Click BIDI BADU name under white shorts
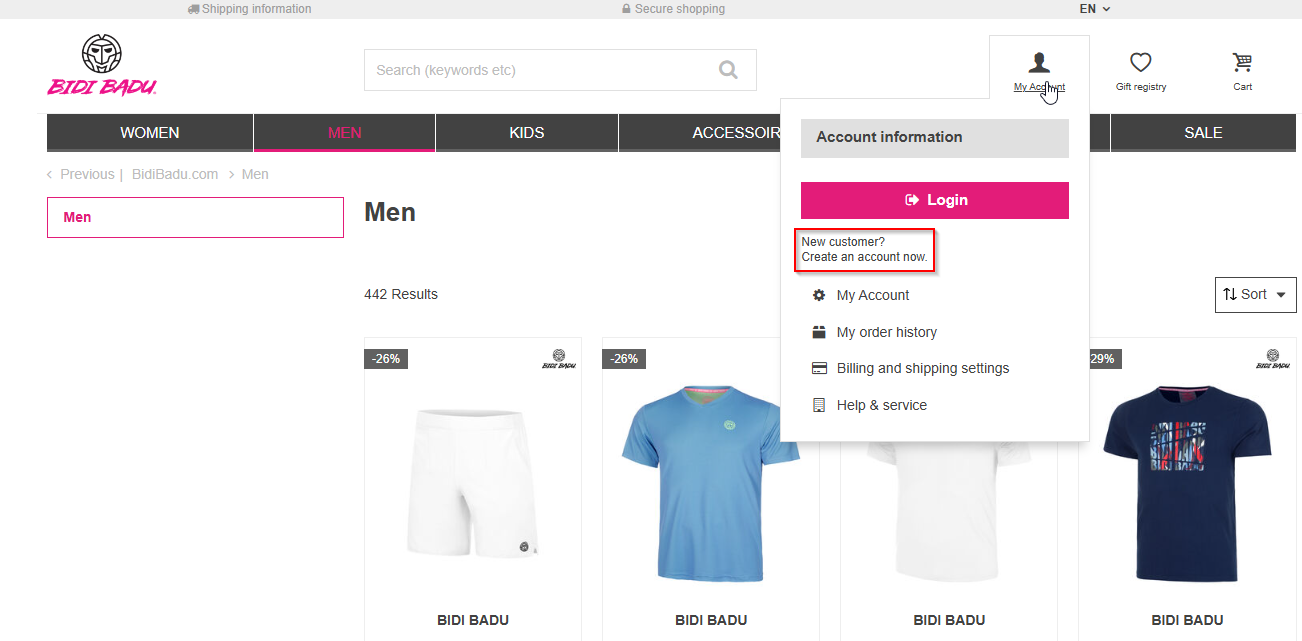Image resolution: width=1302 pixels, height=641 pixels. 473,620
